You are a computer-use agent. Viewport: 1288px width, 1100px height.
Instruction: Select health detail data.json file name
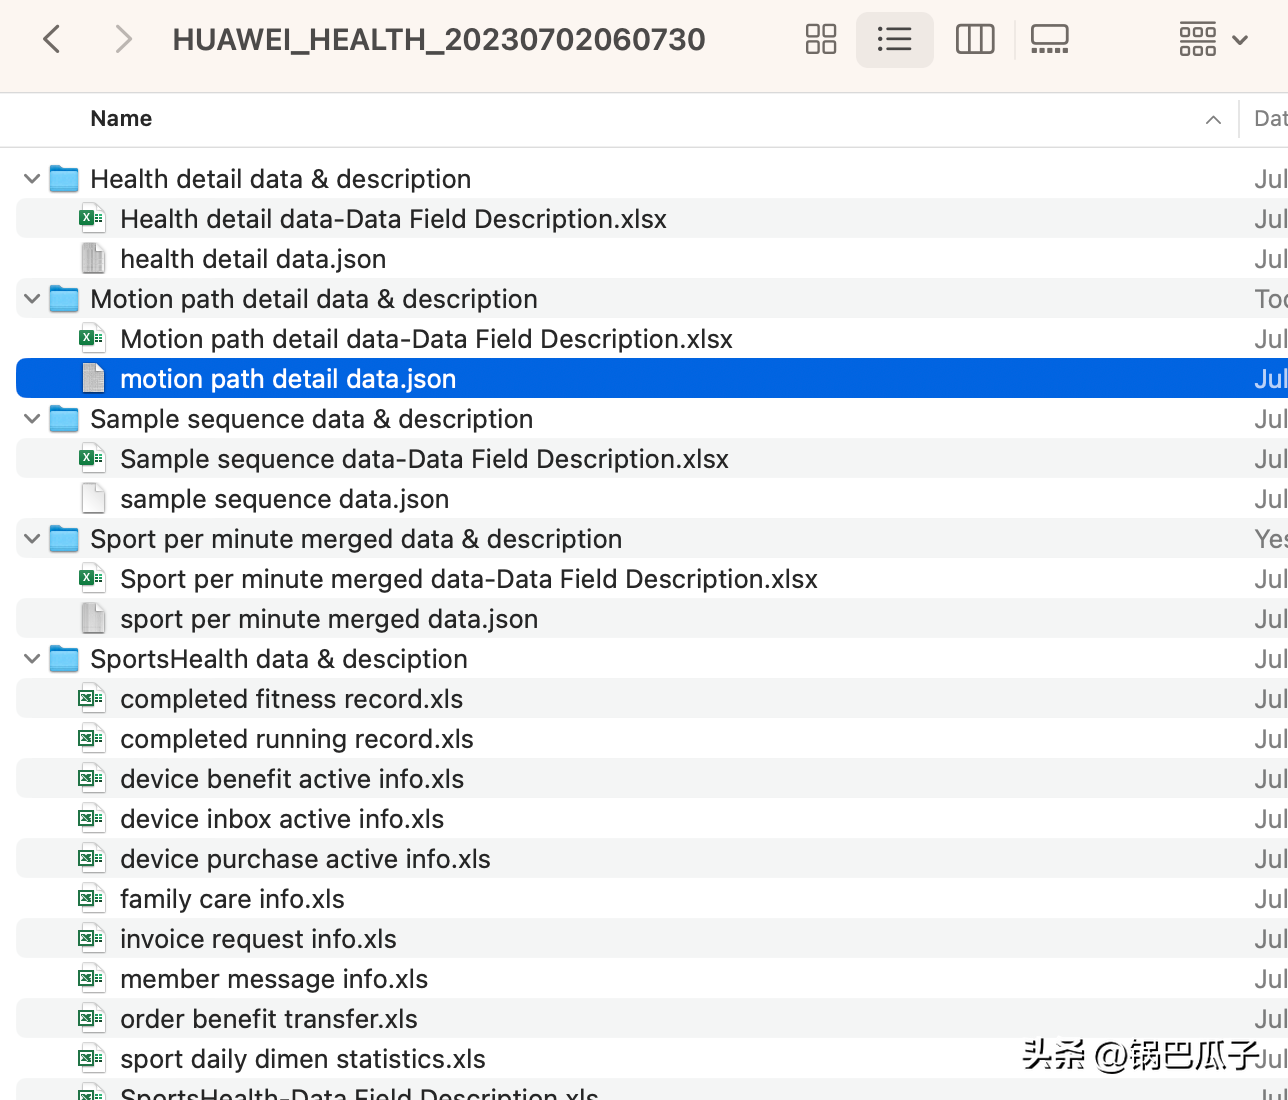point(253,259)
